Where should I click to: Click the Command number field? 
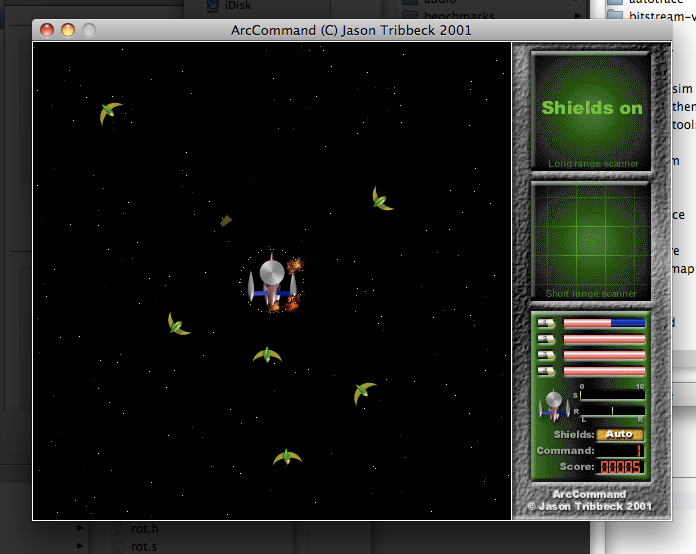click(x=620, y=451)
